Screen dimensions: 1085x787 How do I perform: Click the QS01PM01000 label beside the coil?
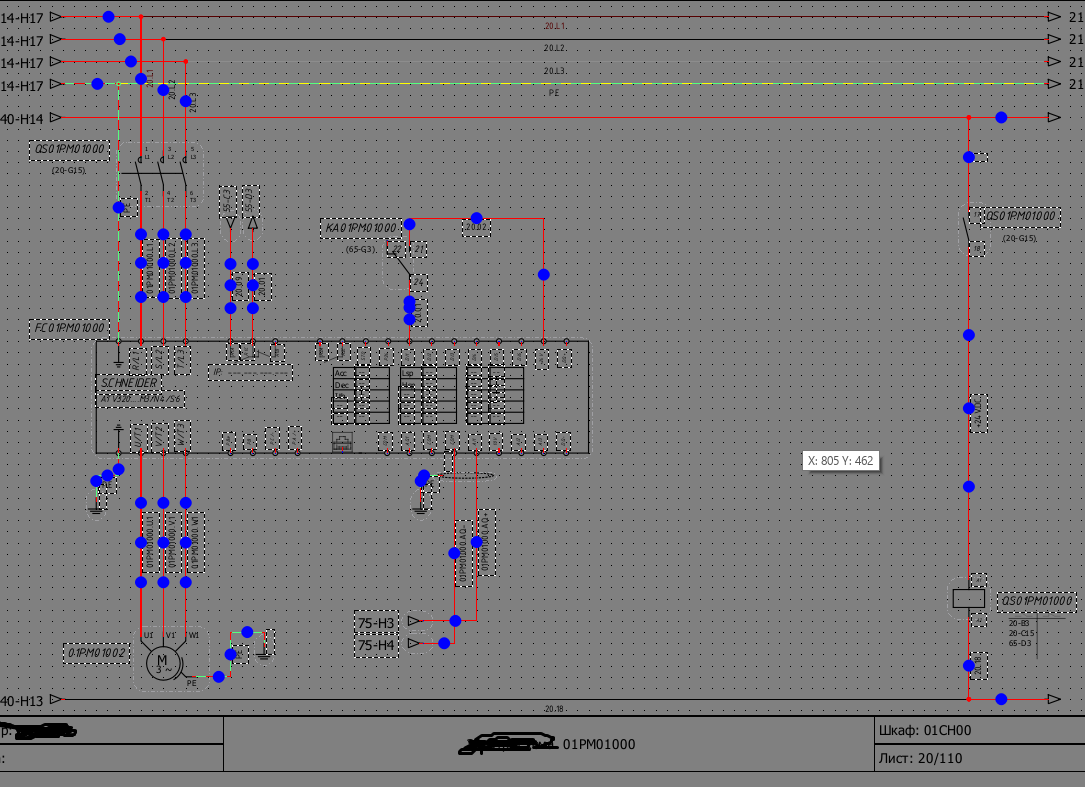click(x=1036, y=601)
